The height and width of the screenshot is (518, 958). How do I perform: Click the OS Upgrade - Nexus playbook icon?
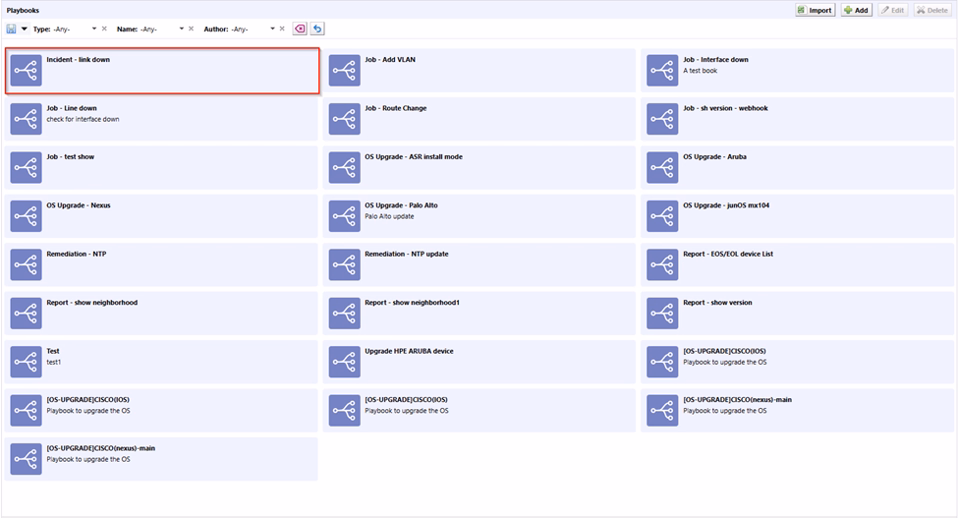[x=26, y=216]
